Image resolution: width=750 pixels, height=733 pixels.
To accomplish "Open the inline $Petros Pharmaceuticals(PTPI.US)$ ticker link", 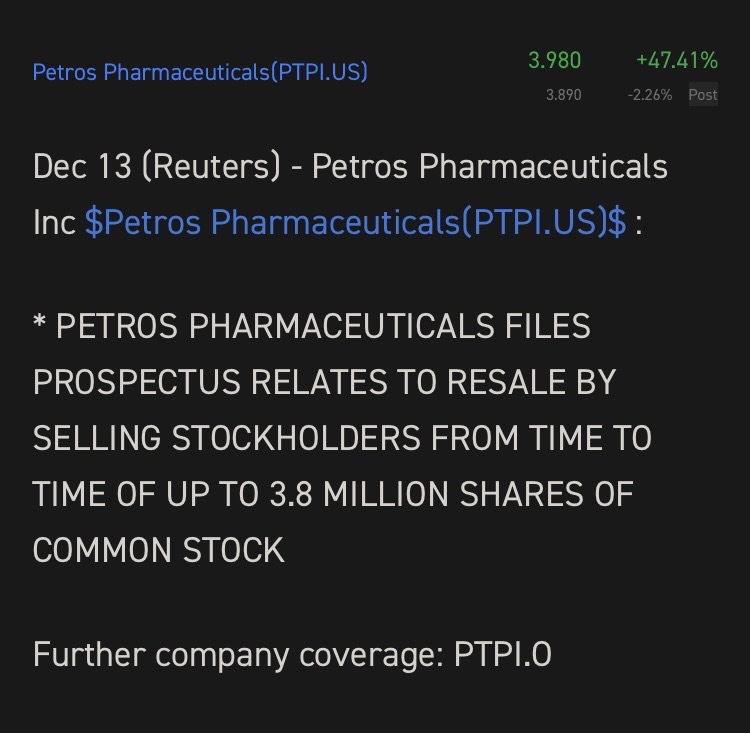I will (x=355, y=222).
